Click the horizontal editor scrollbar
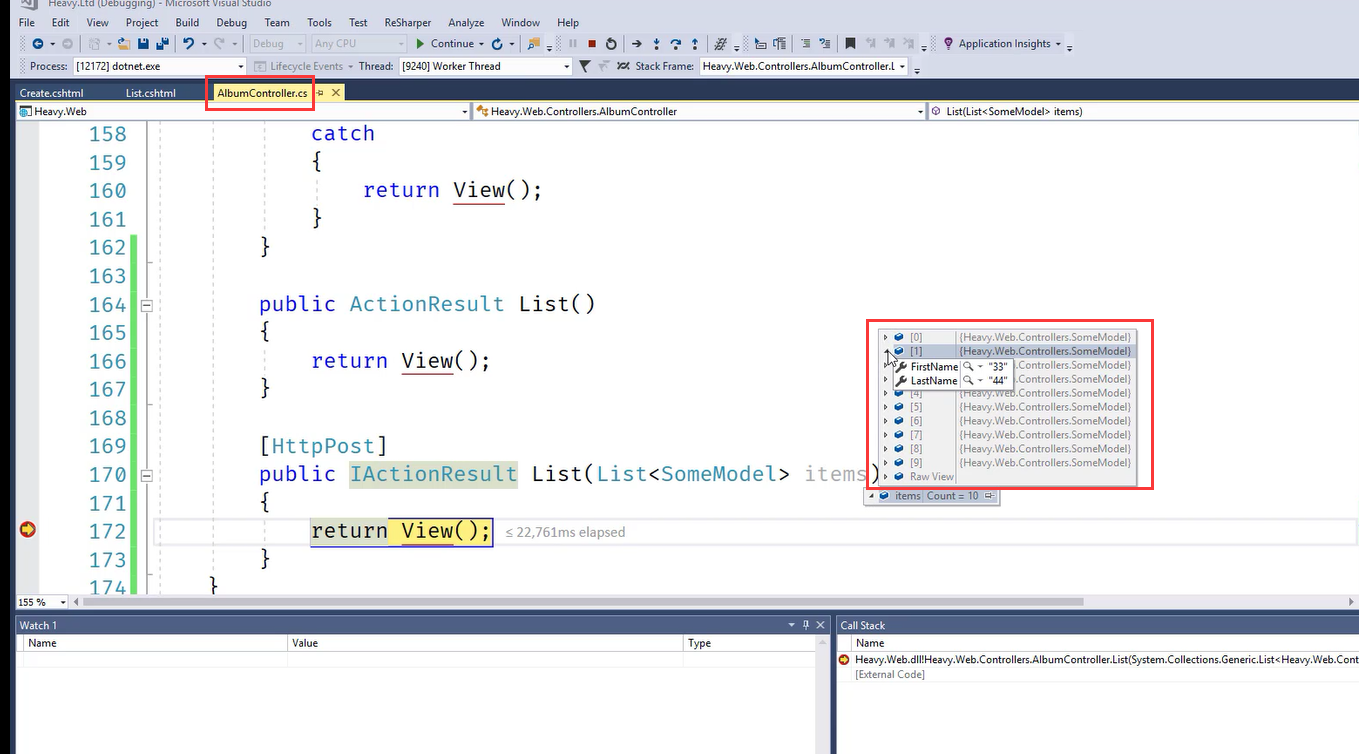This screenshot has height=754, width=1359. 583,602
